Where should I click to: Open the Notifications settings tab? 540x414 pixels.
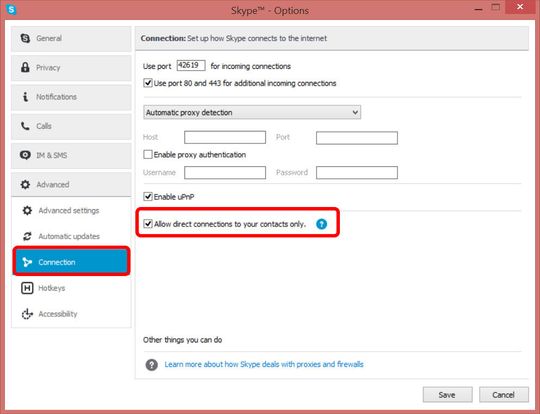(71, 97)
